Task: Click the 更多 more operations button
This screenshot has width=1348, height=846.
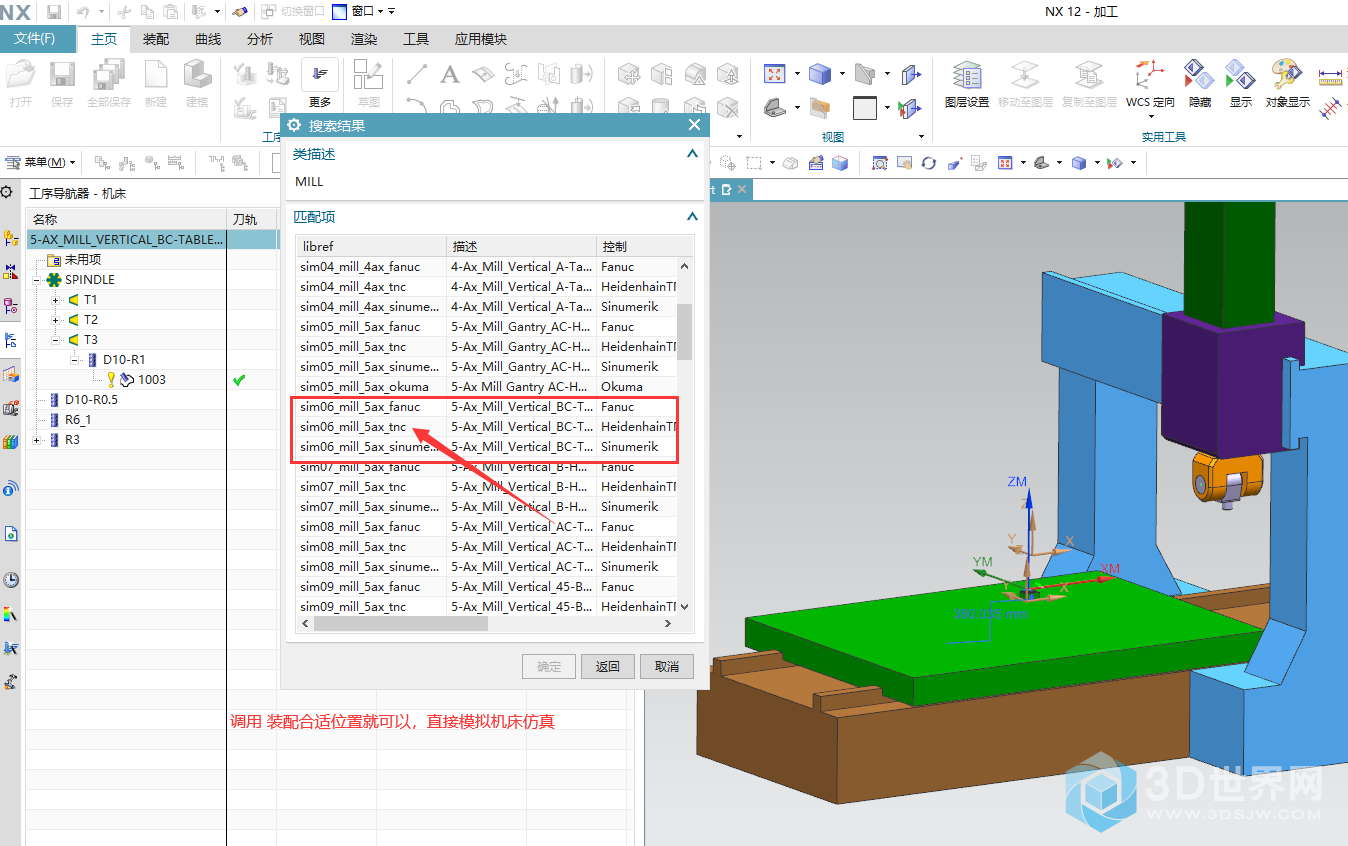Action: click(320, 83)
